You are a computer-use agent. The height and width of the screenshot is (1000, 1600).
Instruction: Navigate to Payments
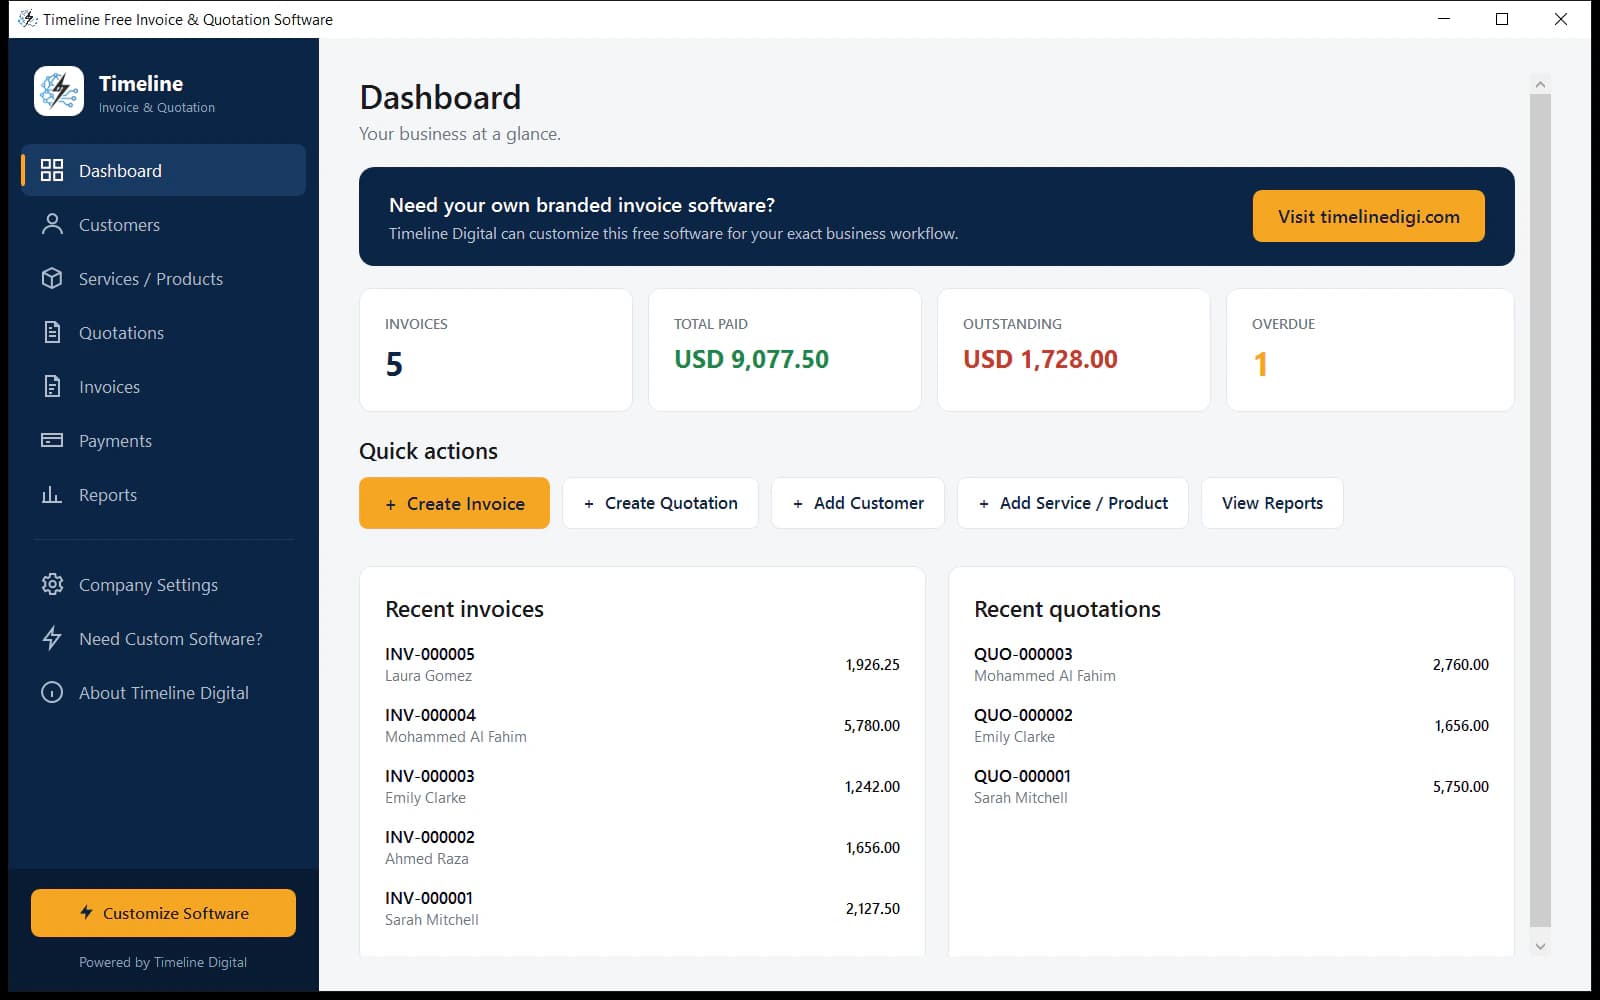164,440
